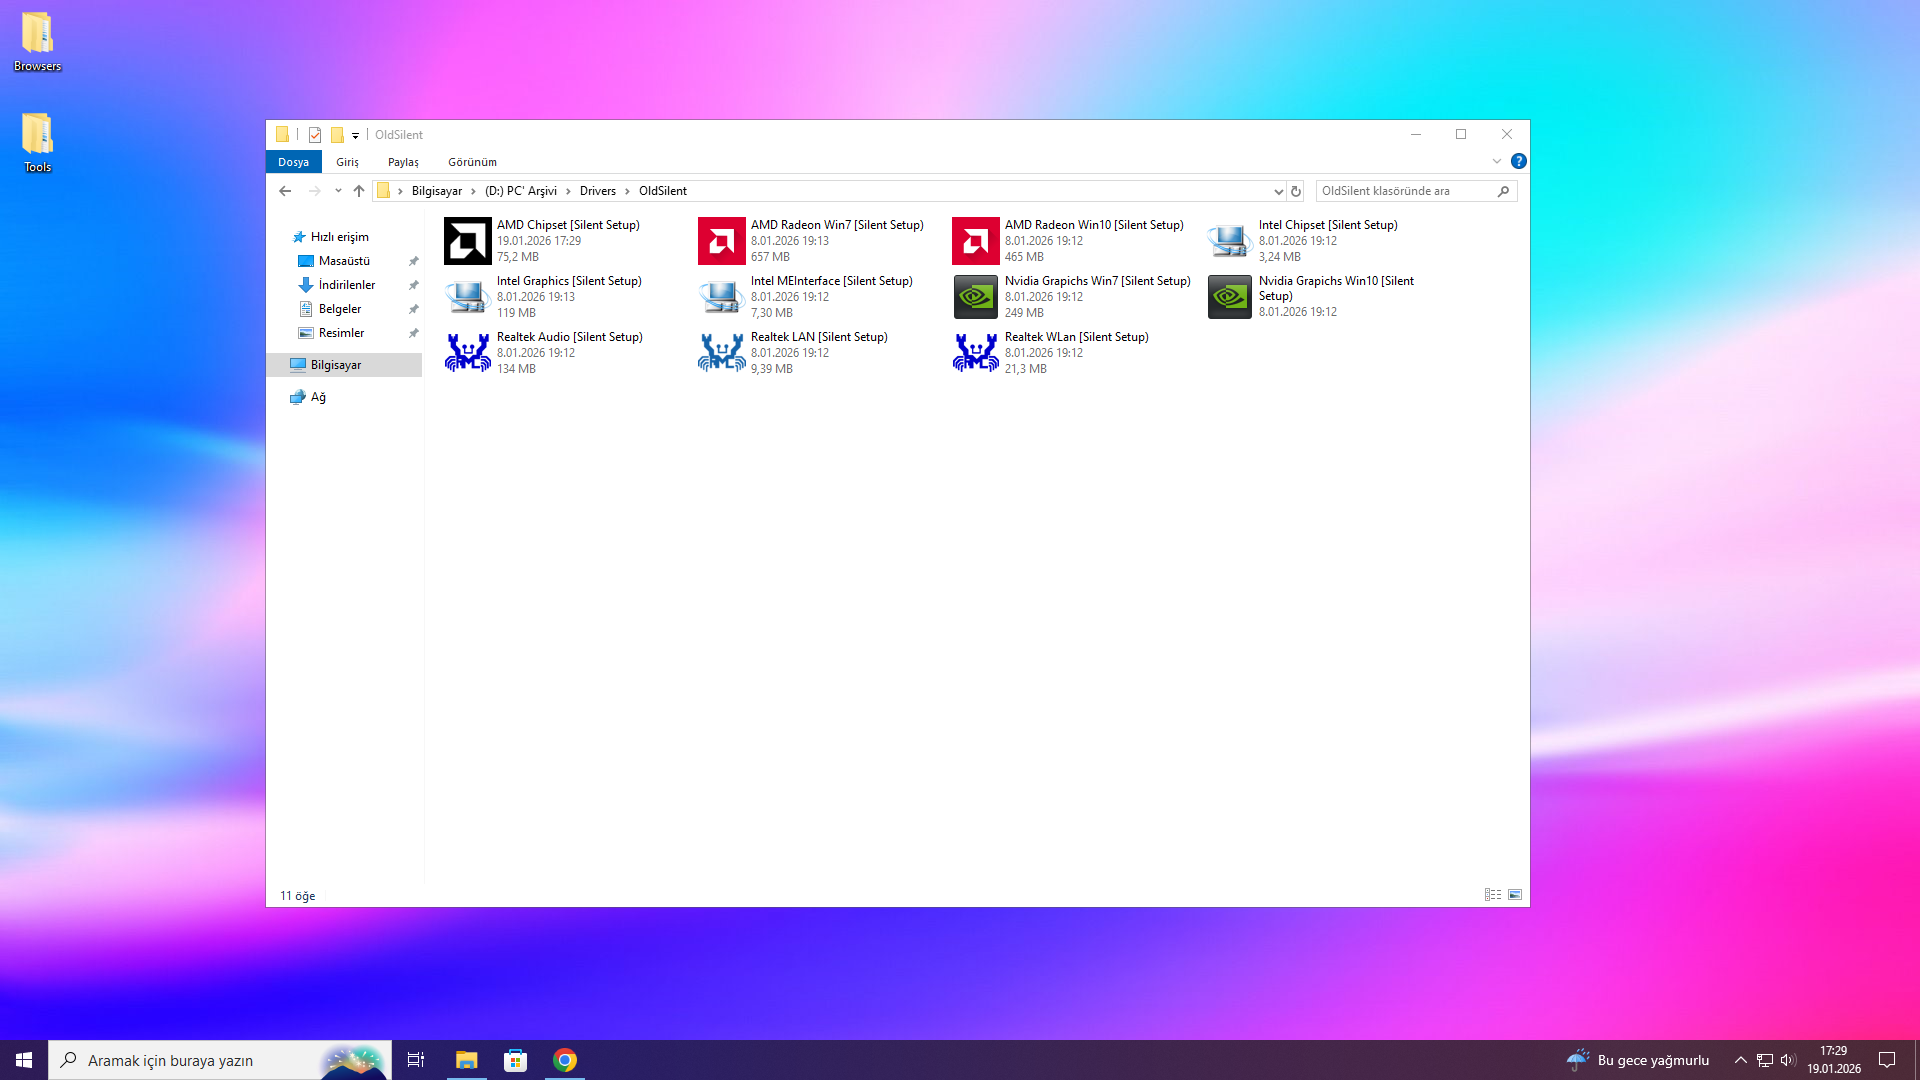Viewport: 1920px width, 1080px height.
Task: Click the search magnifier in OldSilent box
Action: (x=1503, y=191)
